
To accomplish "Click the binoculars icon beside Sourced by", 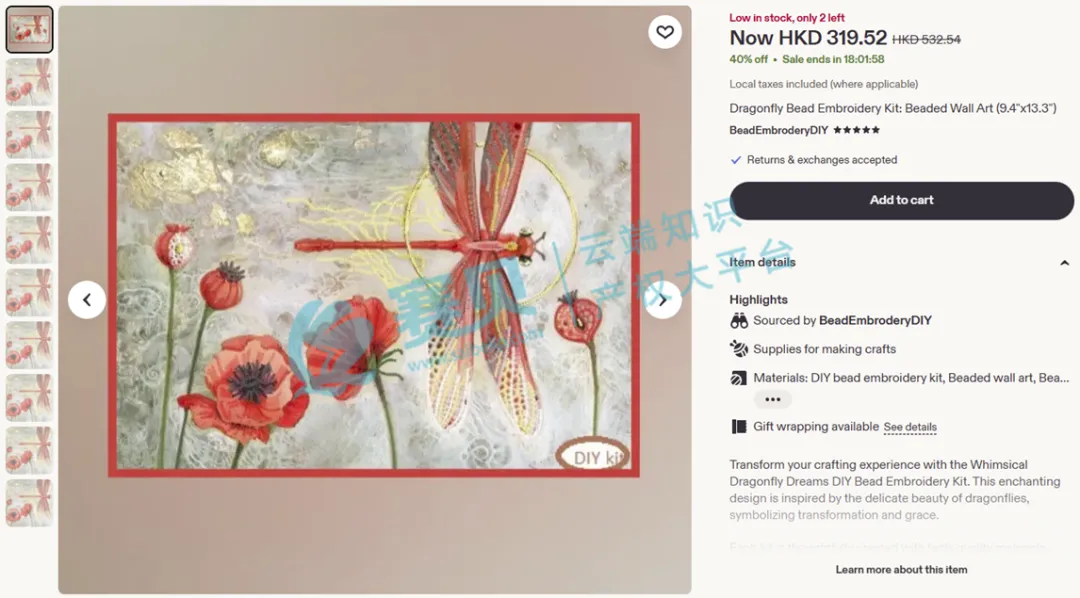I will coord(739,320).
